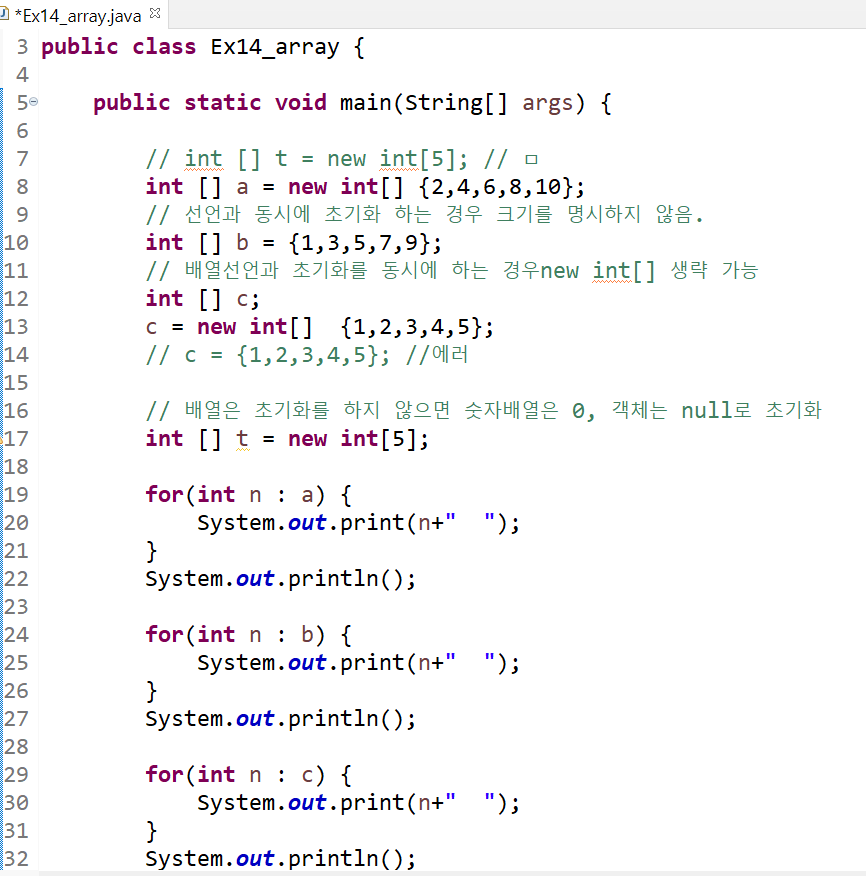The height and width of the screenshot is (876, 866).
Task: Open the Java file icon on the tab
Action: click(x=4, y=14)
